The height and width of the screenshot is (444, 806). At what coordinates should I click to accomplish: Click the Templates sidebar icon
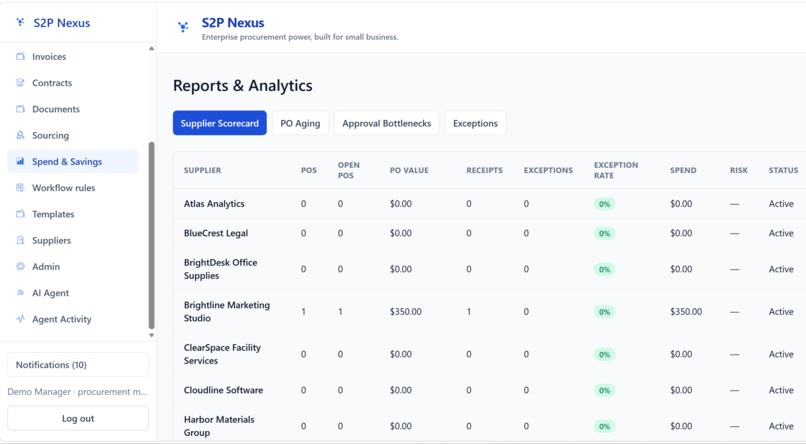pos(20,214)
